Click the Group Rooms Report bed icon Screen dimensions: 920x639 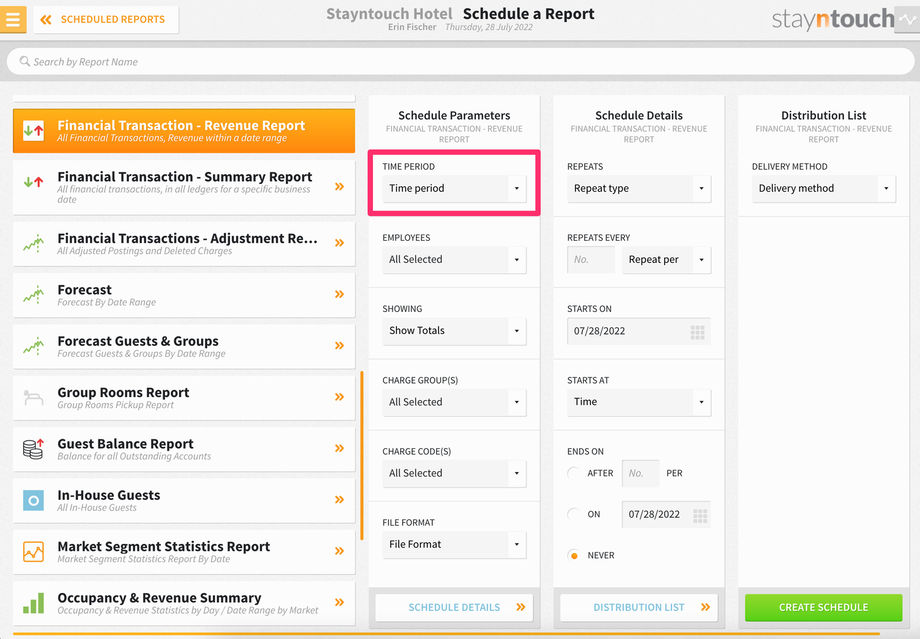pos(33,398)
